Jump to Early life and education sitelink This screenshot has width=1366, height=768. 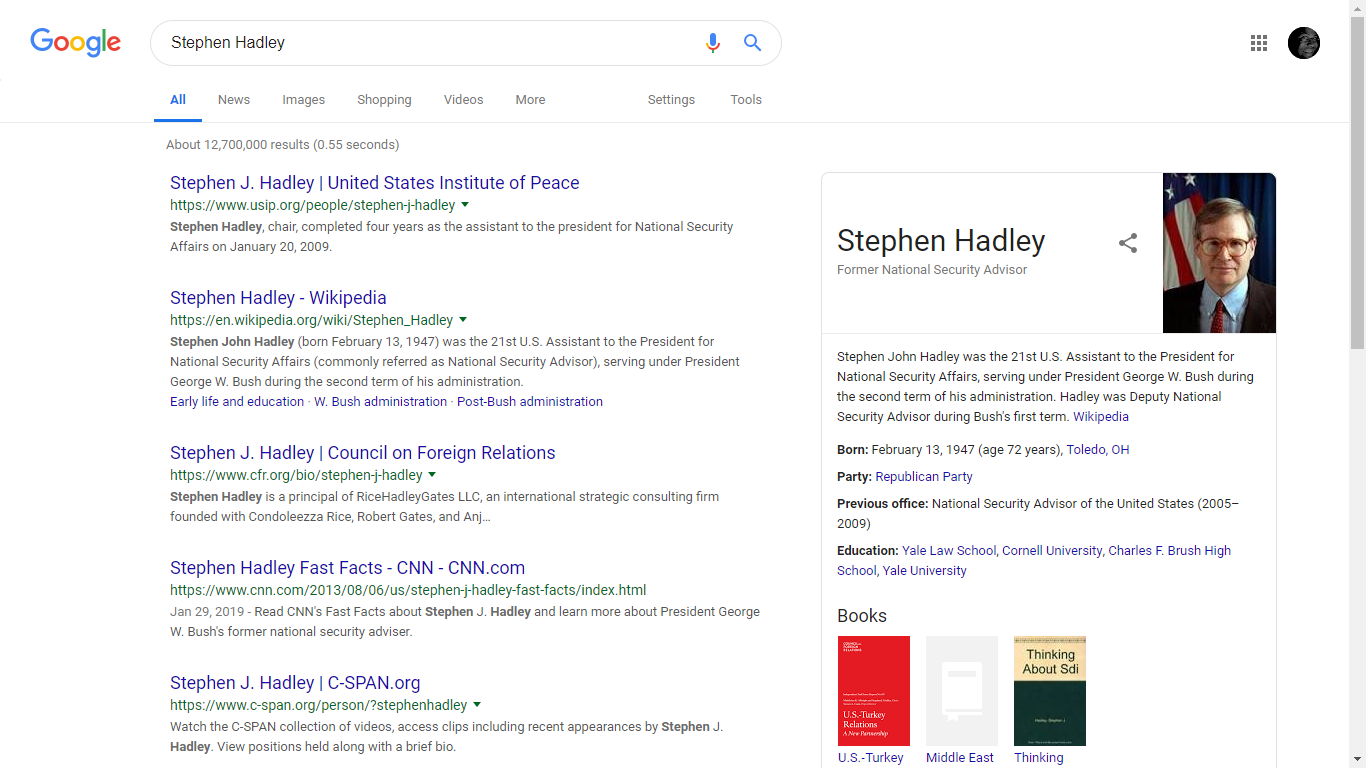237,402
